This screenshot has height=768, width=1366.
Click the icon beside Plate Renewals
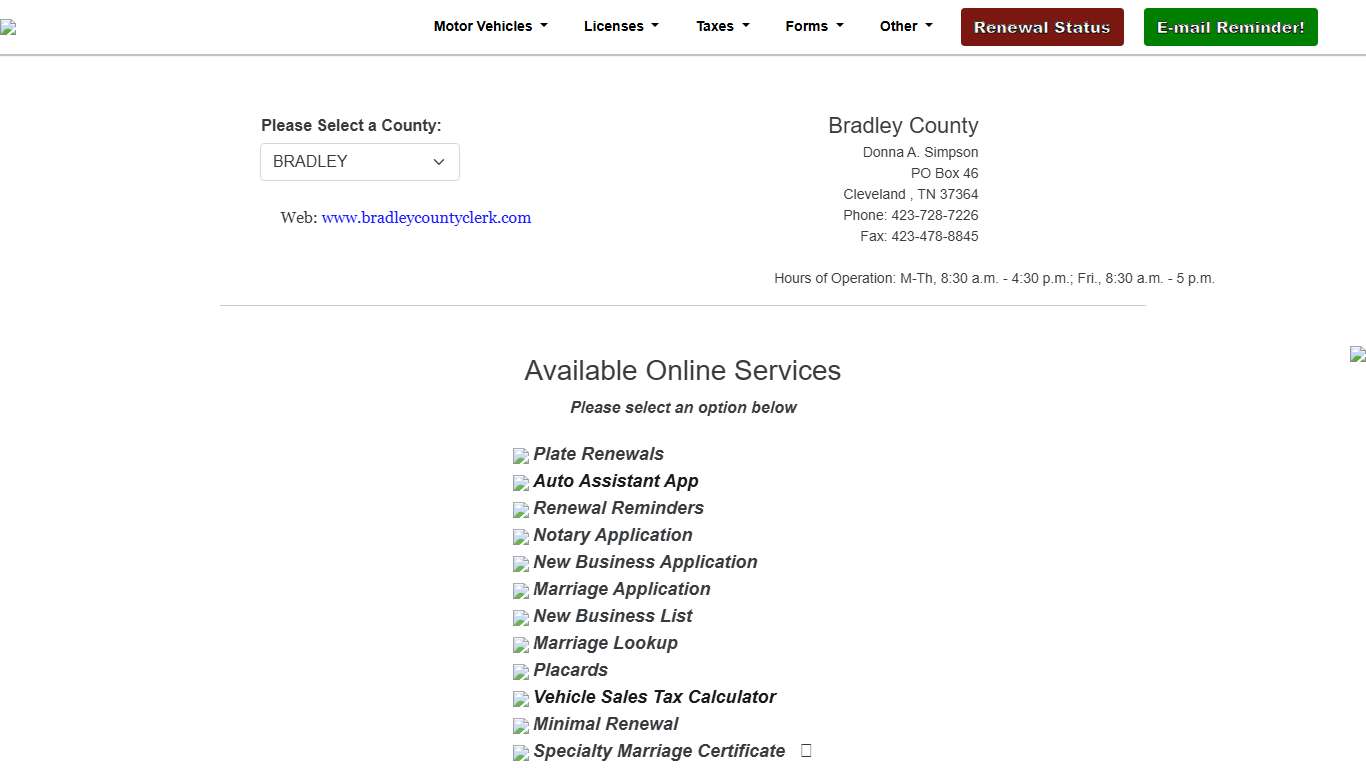(x=520, y=456)
